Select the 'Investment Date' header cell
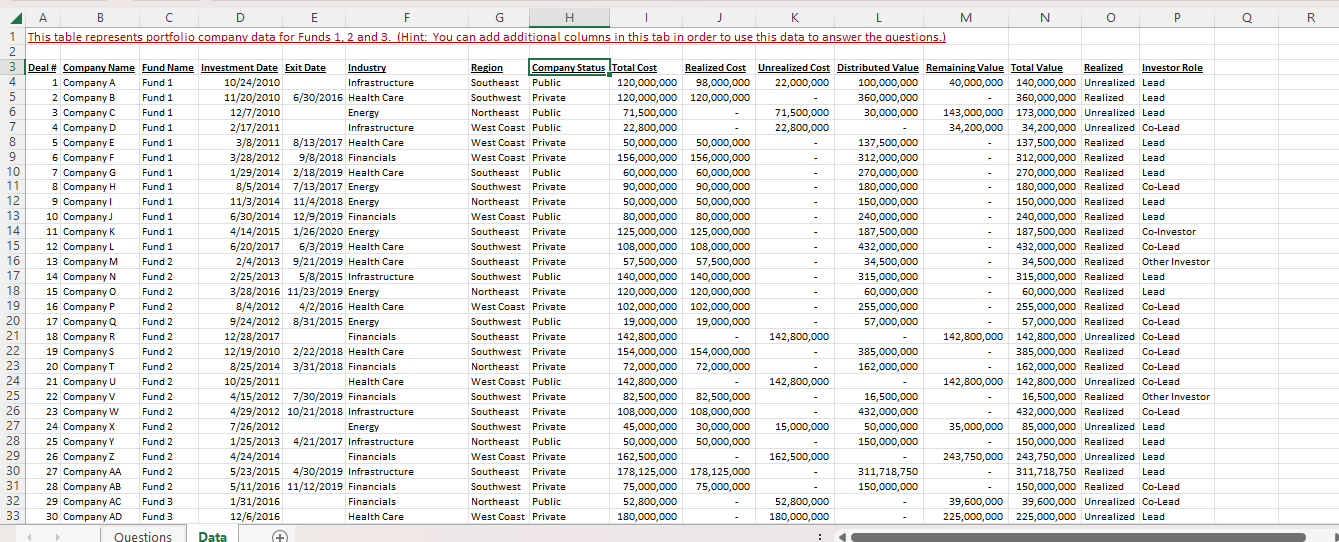This screenshot has height=542, width=1339. click(240, 67)
